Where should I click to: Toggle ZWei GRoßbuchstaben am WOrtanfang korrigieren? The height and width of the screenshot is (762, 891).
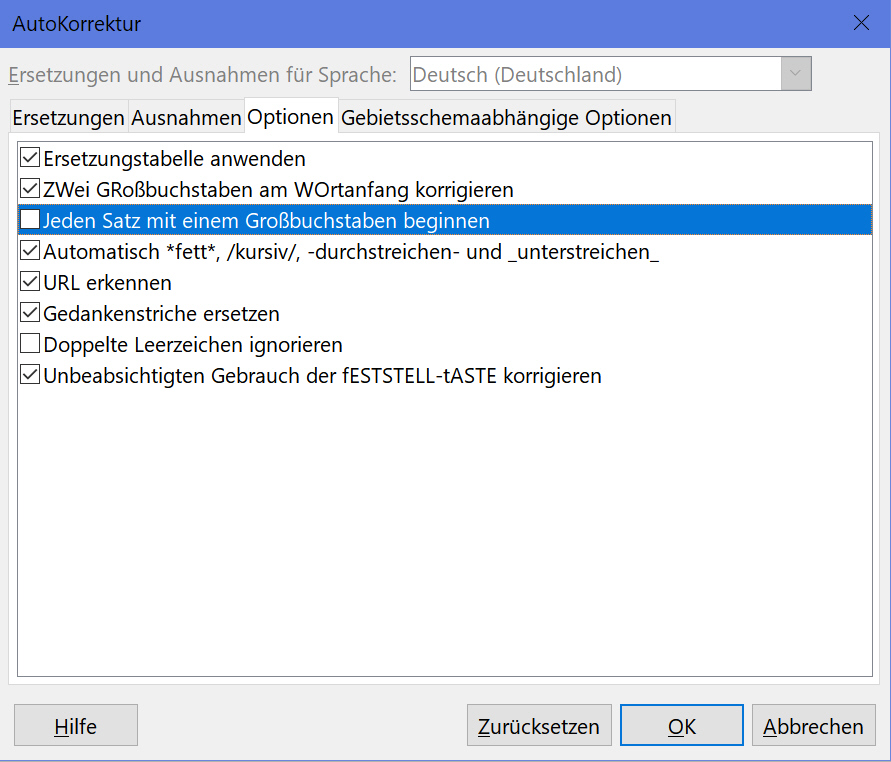(30, 189)
